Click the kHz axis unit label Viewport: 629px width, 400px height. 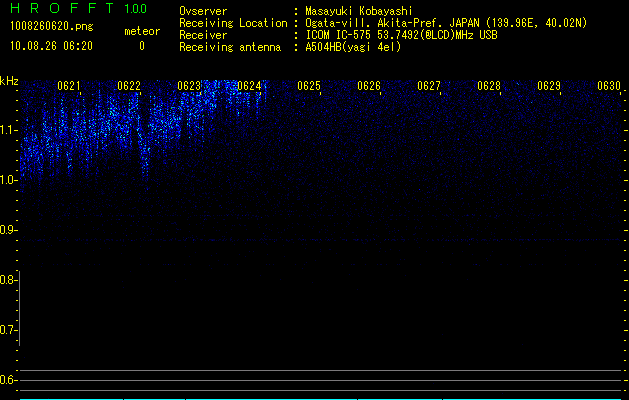(9, 81)
